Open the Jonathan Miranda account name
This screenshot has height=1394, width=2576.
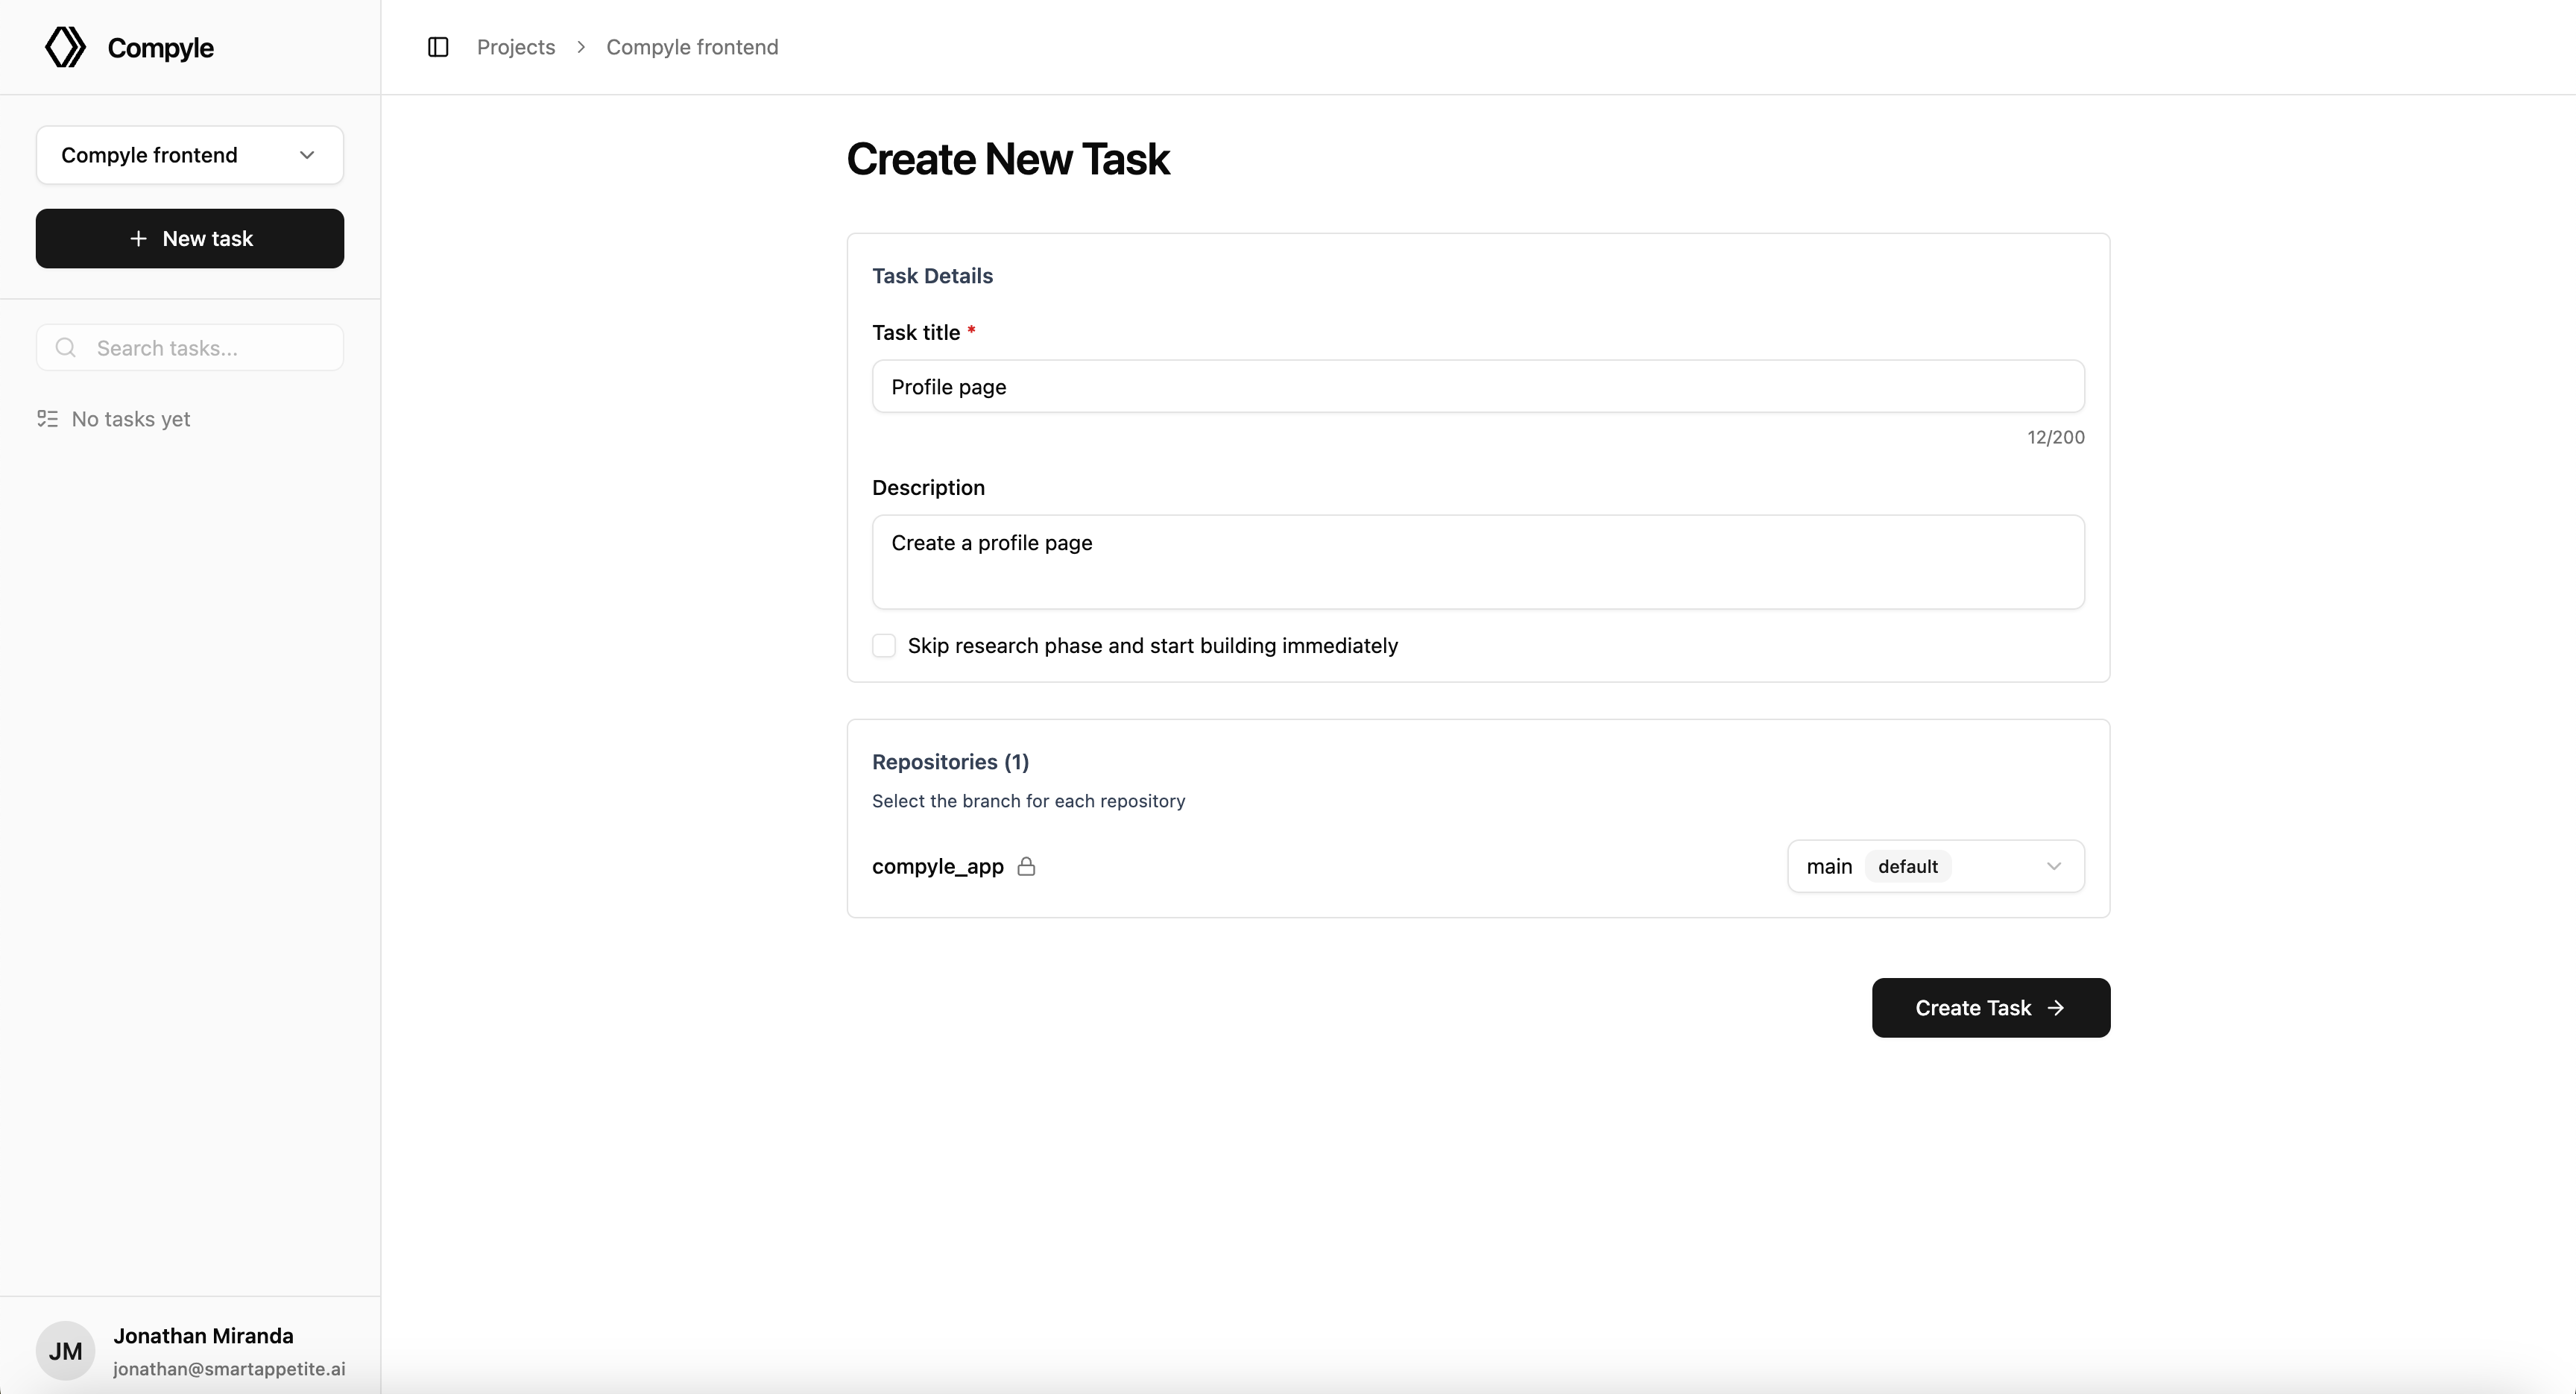[203, 1336]
